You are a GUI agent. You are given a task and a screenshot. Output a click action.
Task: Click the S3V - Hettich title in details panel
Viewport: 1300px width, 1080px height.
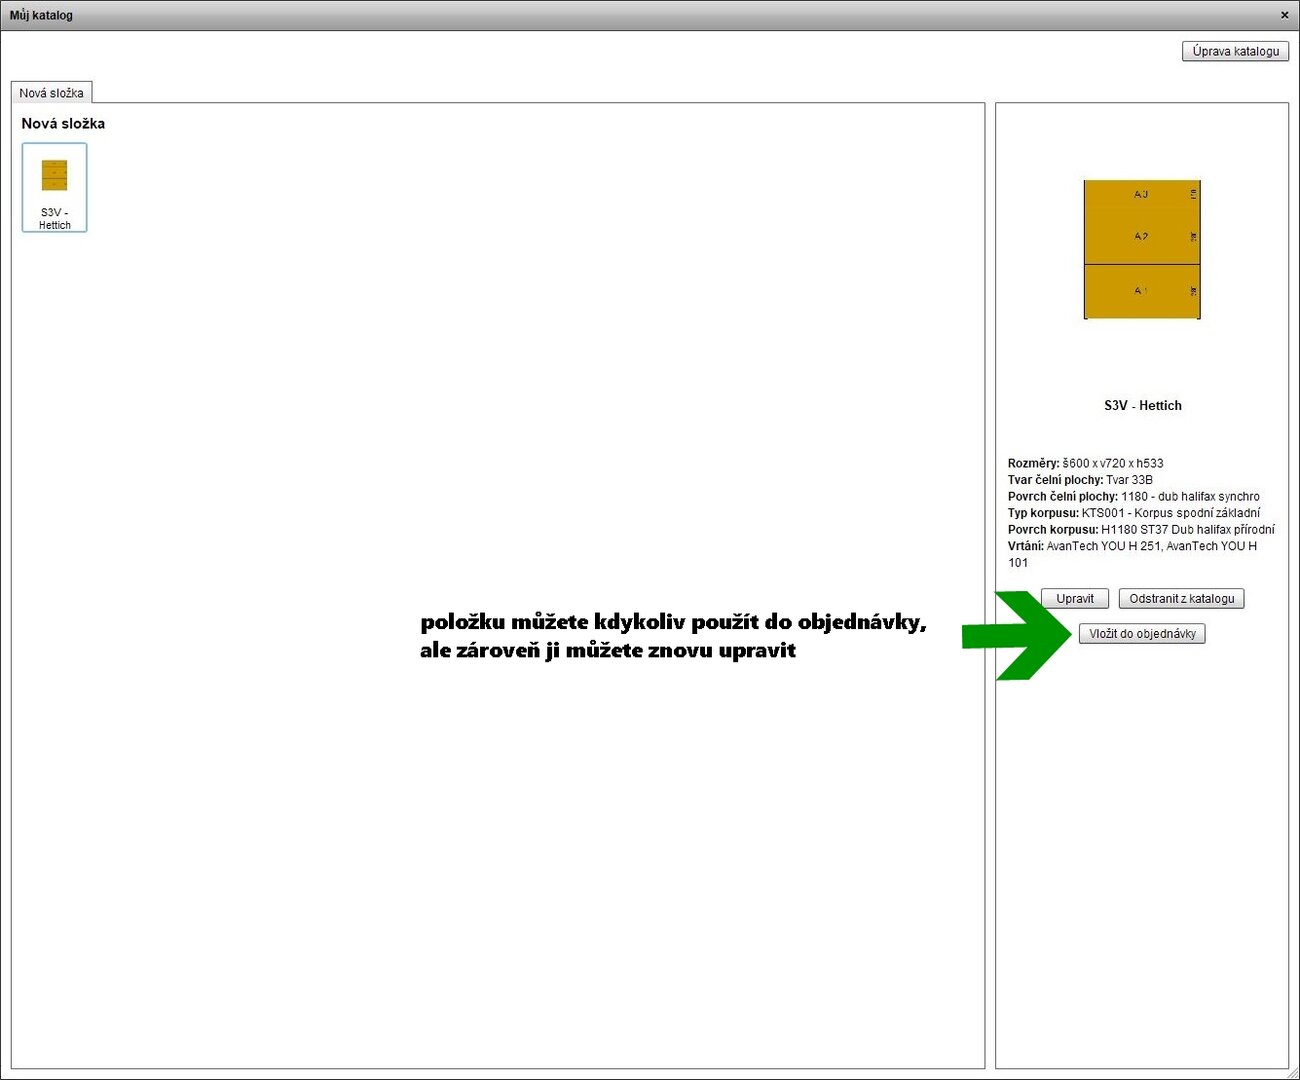(1142, 405)
